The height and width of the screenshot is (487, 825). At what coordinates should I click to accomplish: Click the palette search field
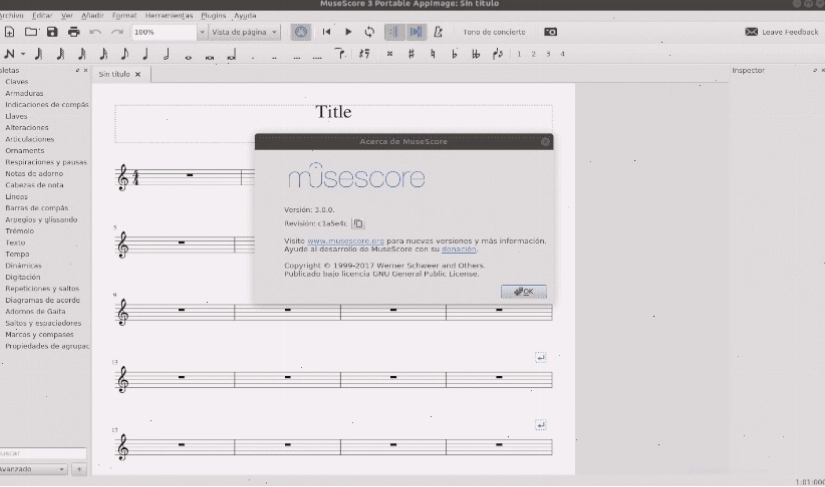pos(42,453)
